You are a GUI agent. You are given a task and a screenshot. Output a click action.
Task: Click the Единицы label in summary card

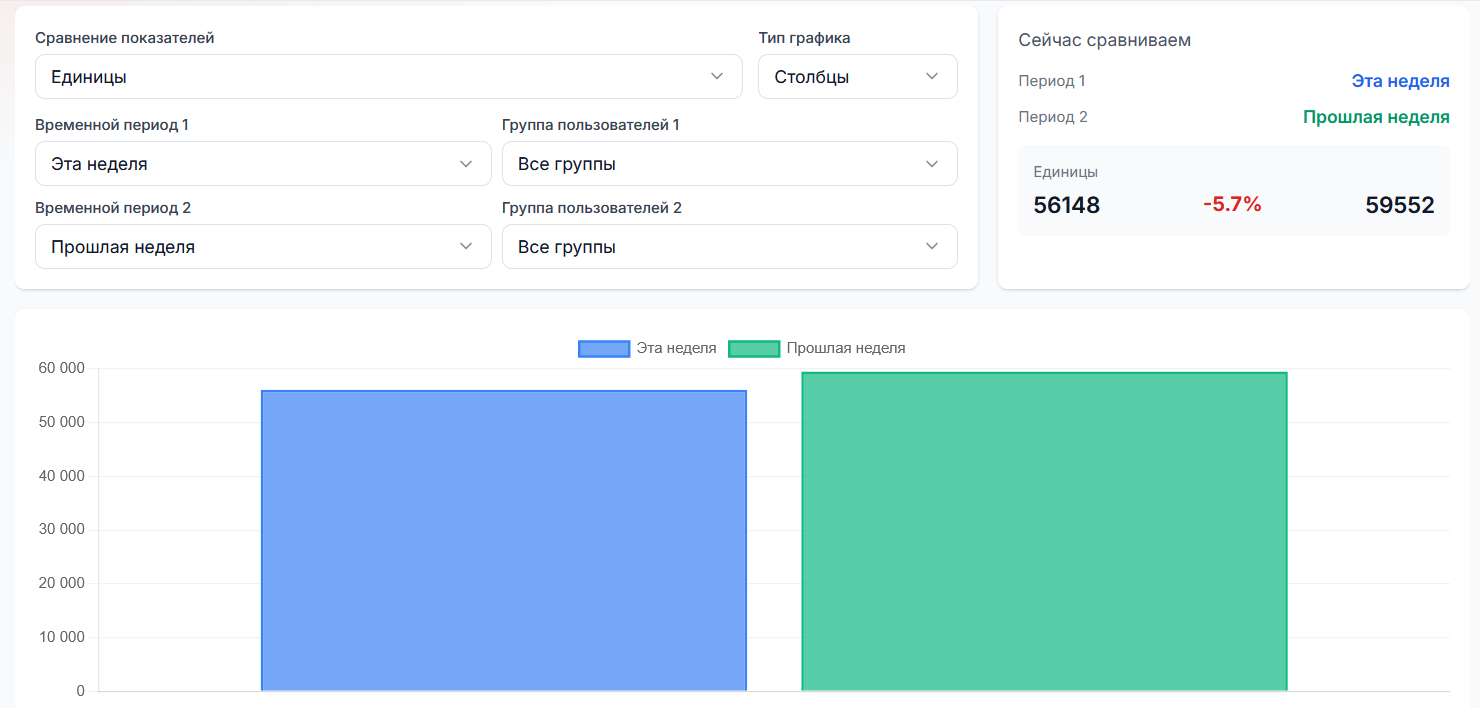(x=1066, y=172)
